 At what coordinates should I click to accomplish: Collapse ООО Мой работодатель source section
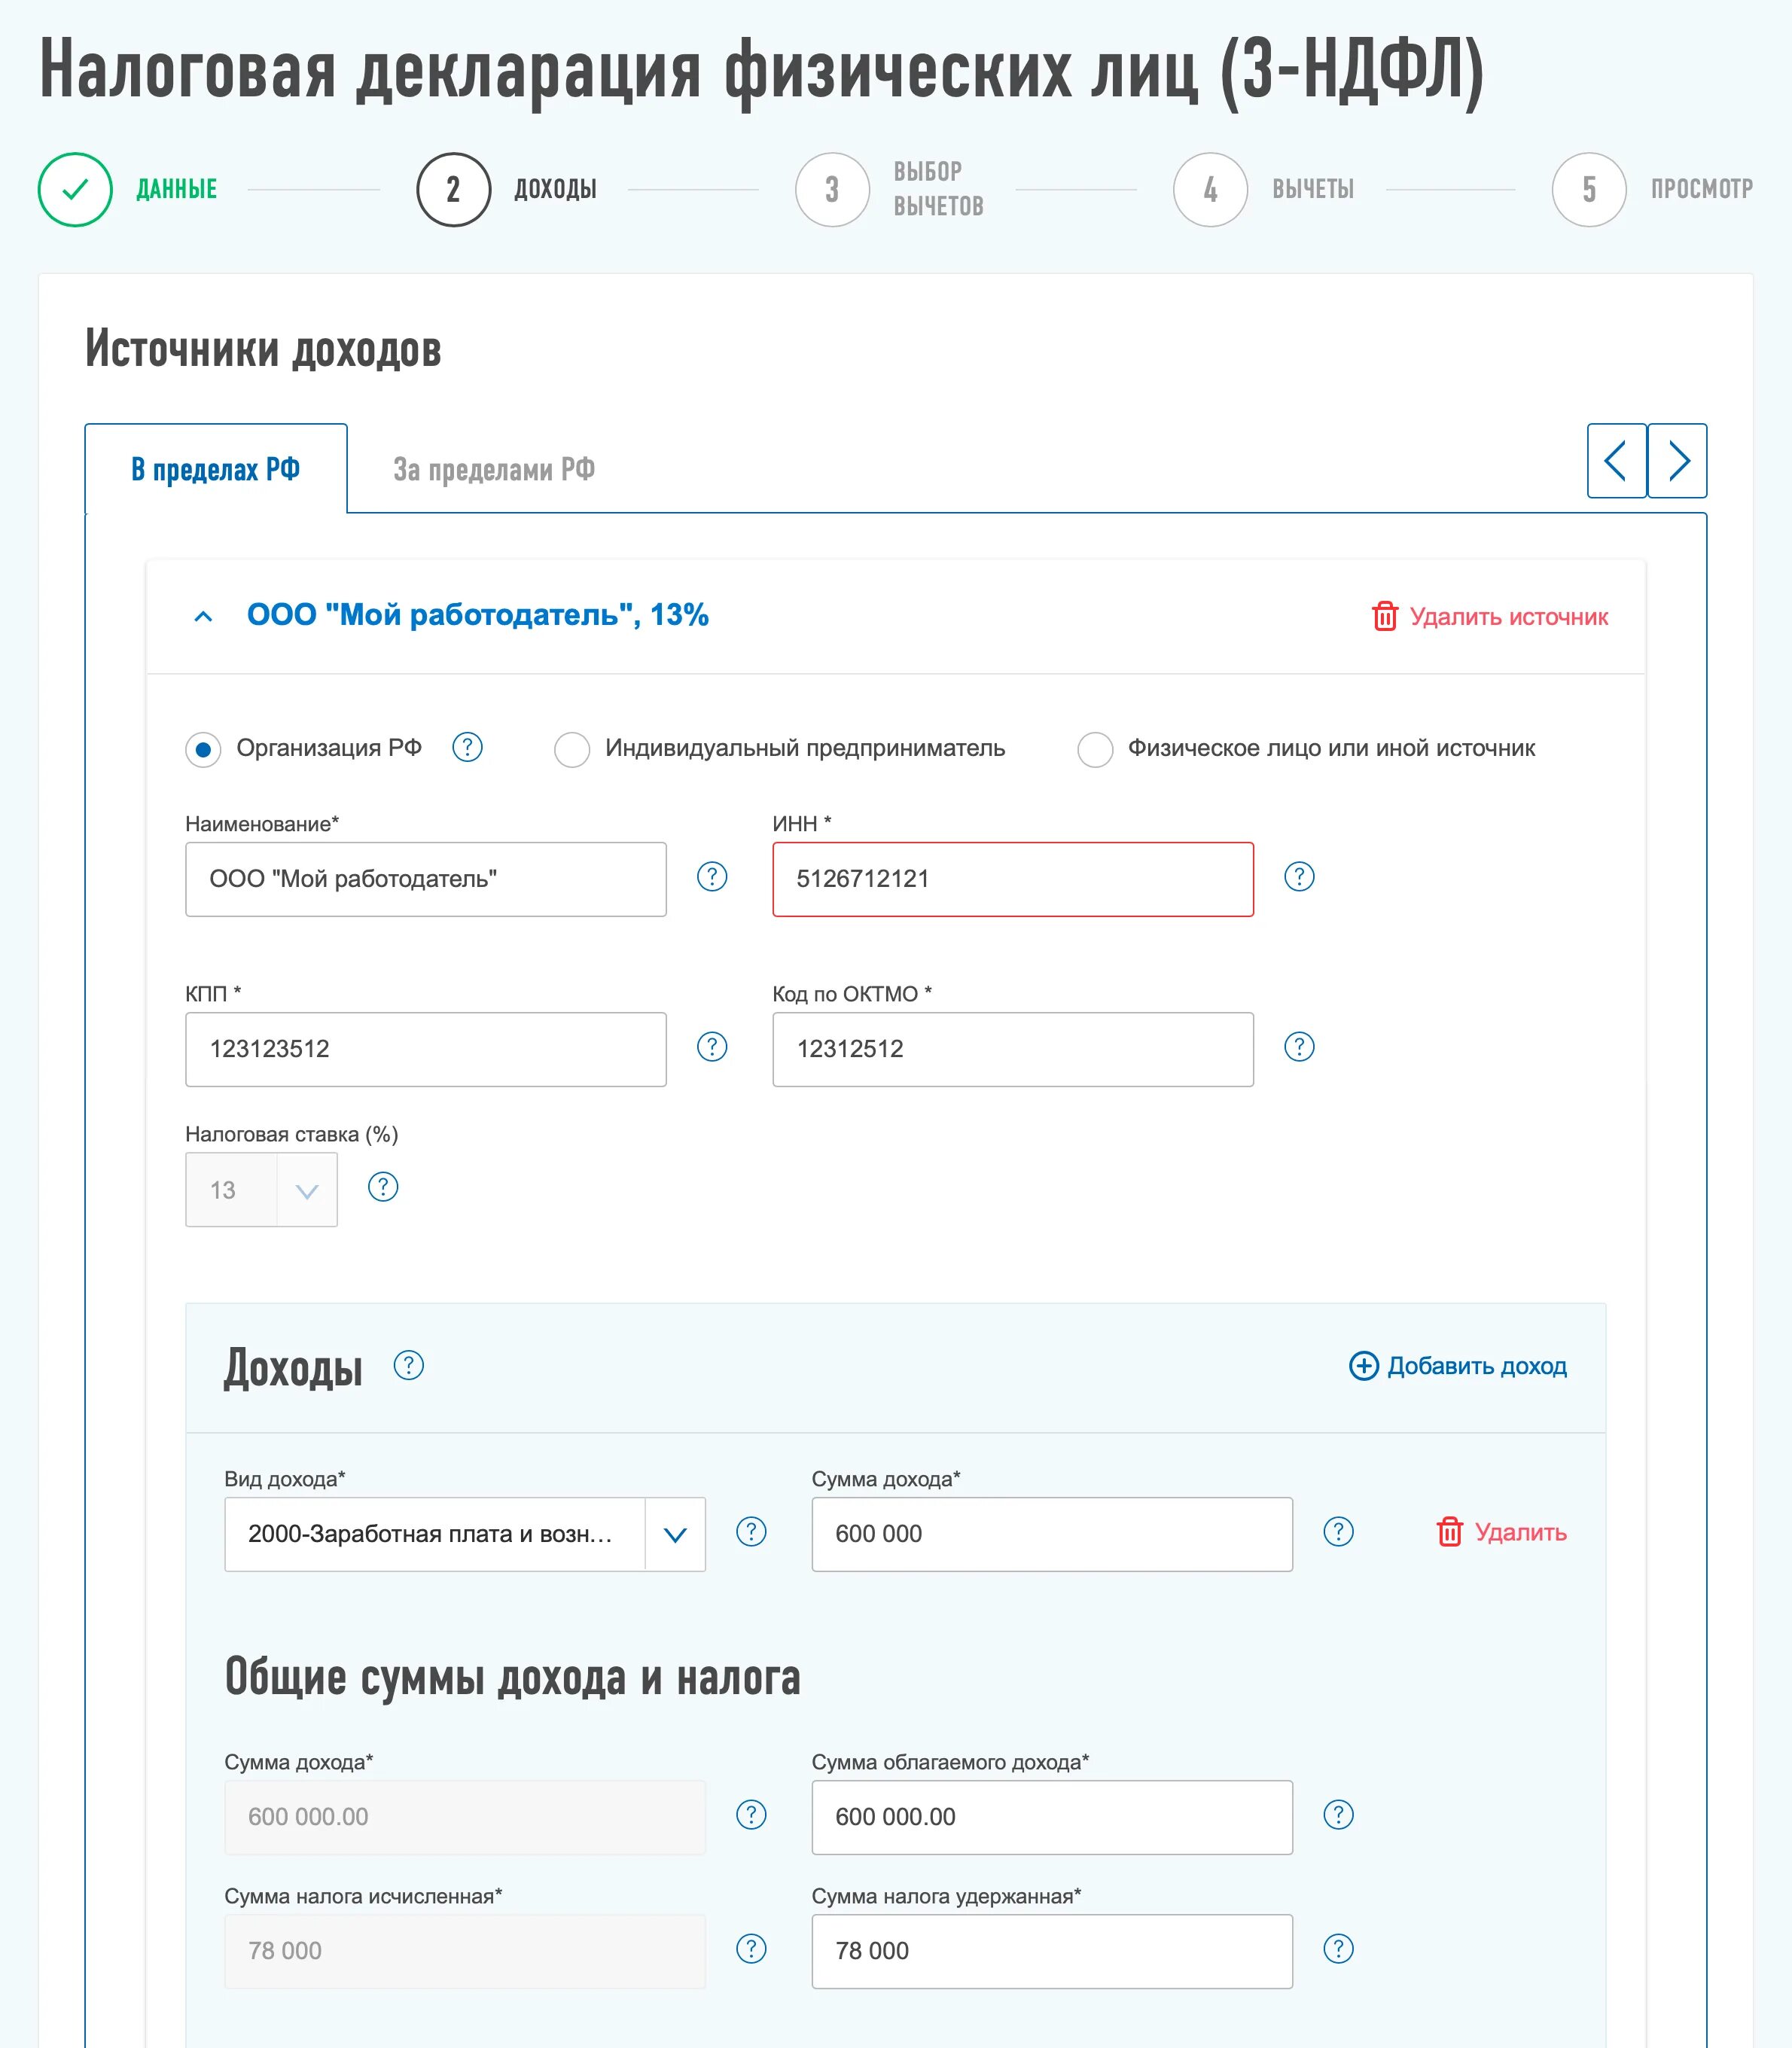[203, 616]
